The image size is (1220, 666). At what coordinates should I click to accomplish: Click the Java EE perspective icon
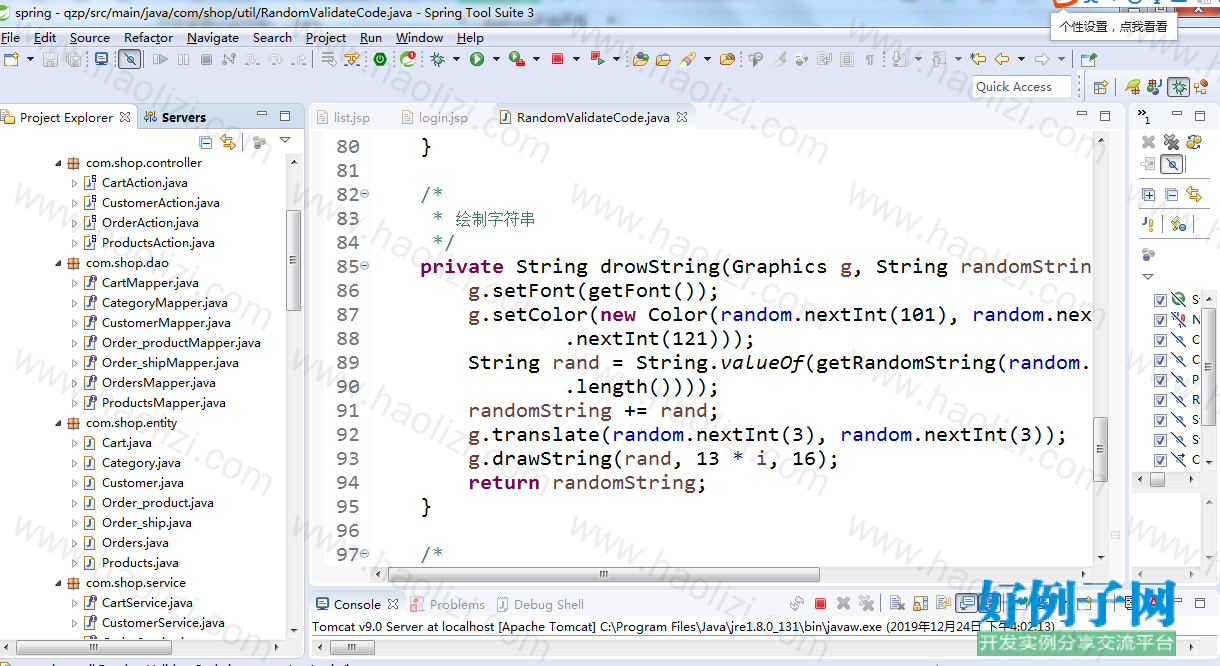click(1155, 87)
